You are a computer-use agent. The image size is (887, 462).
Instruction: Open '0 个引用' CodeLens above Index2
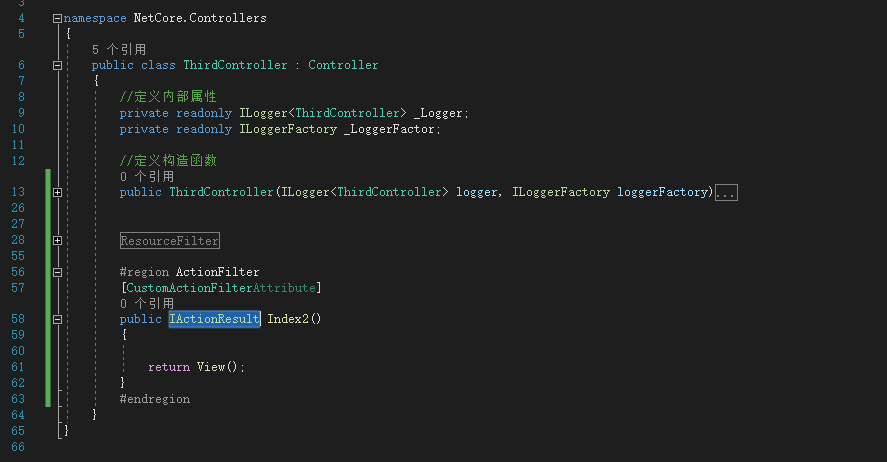pyautogui.click(x=146, y=303)
